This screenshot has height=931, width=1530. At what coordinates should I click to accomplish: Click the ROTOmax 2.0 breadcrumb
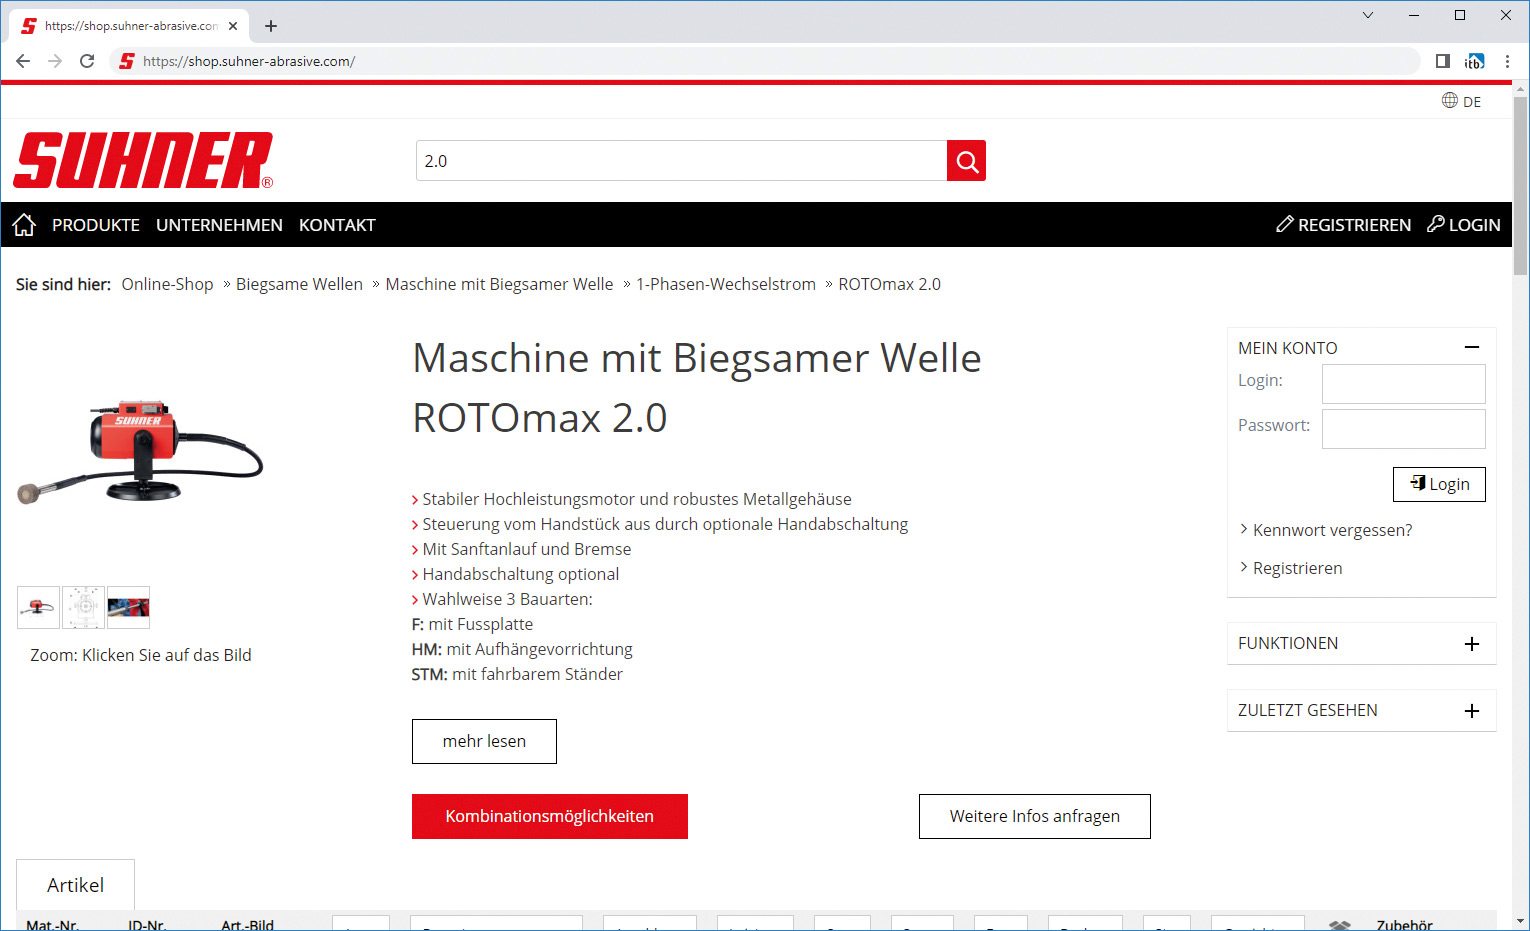point(889,284)
